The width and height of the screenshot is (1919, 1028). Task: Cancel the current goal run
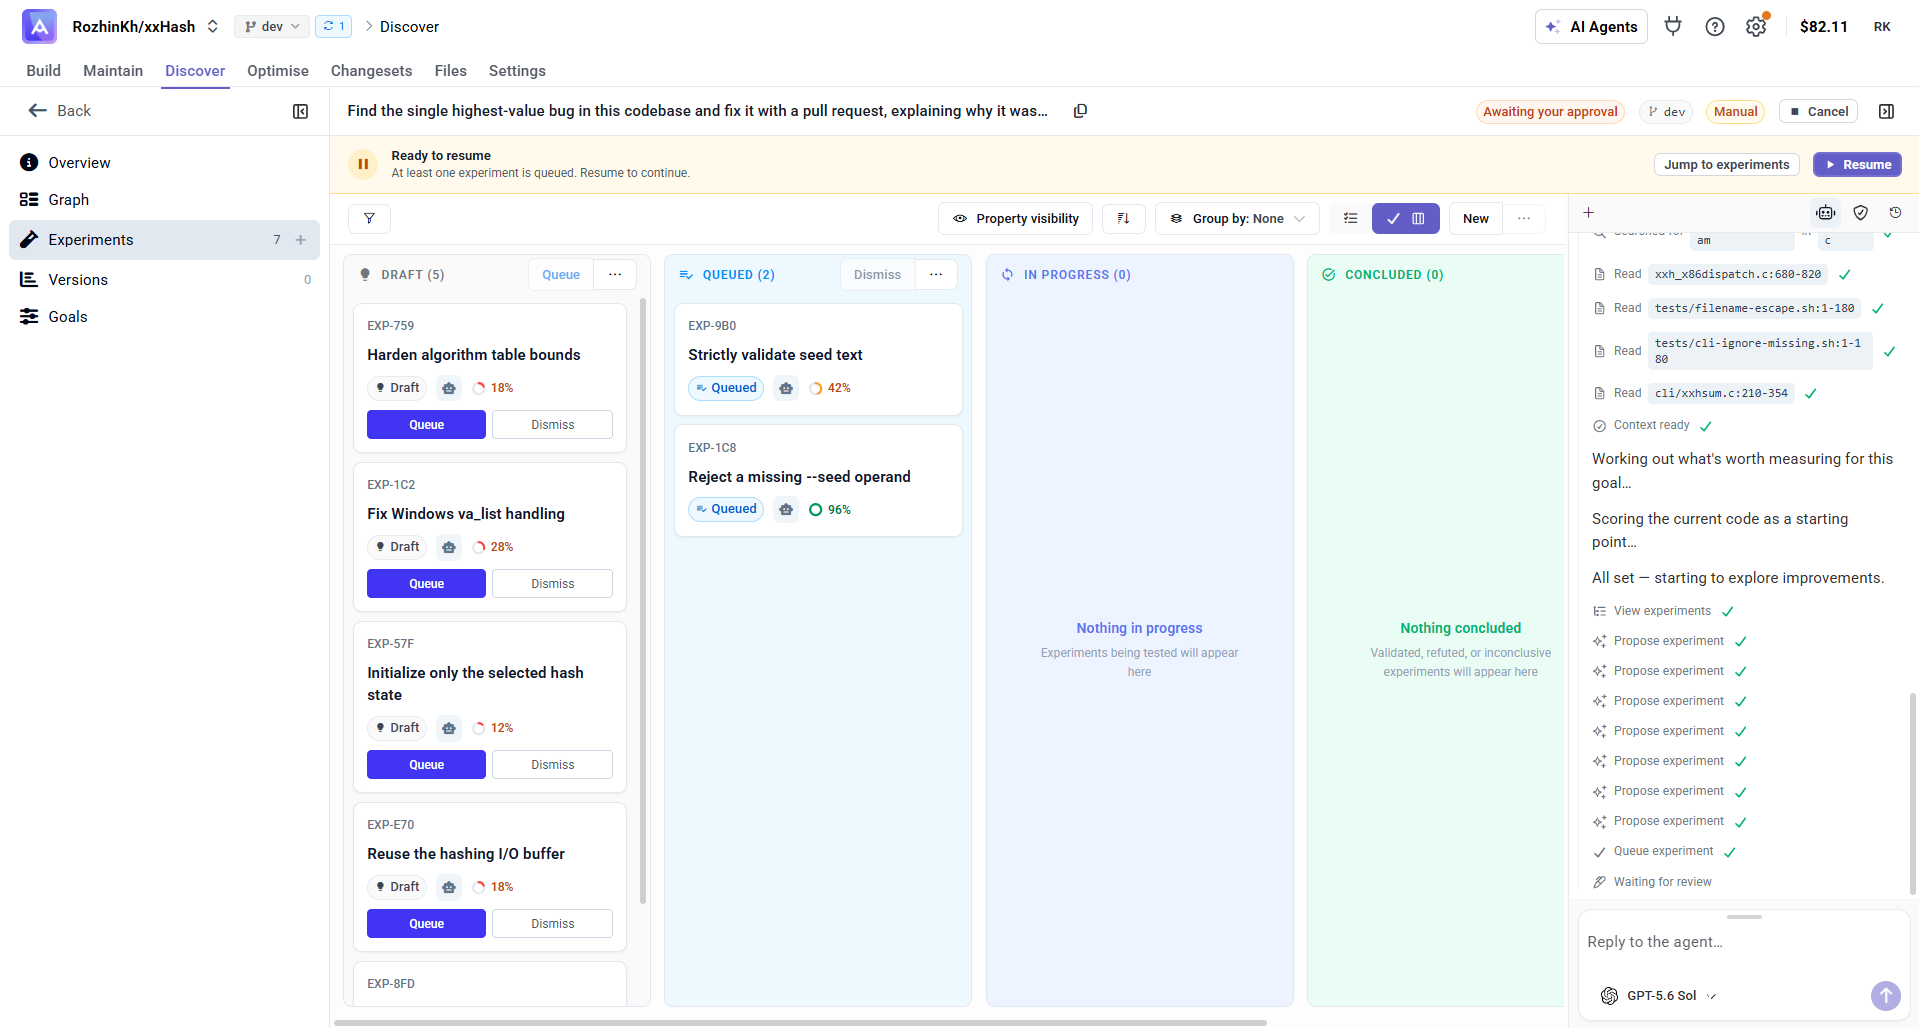coord(1818,111)
